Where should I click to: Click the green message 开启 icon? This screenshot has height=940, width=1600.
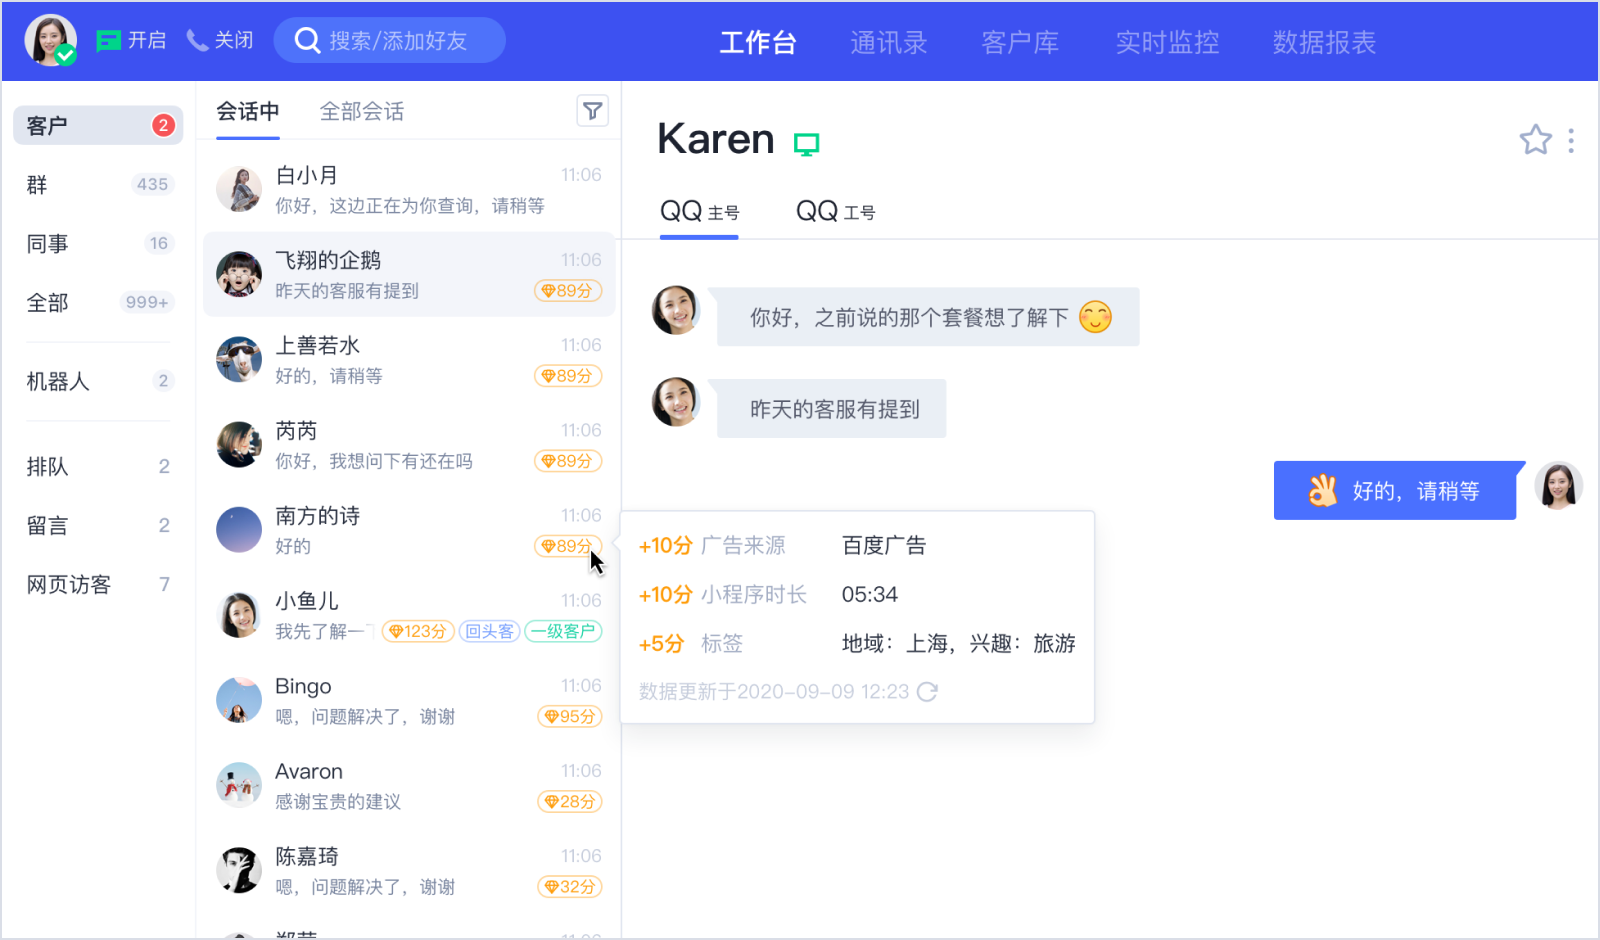tap(108, 41)
